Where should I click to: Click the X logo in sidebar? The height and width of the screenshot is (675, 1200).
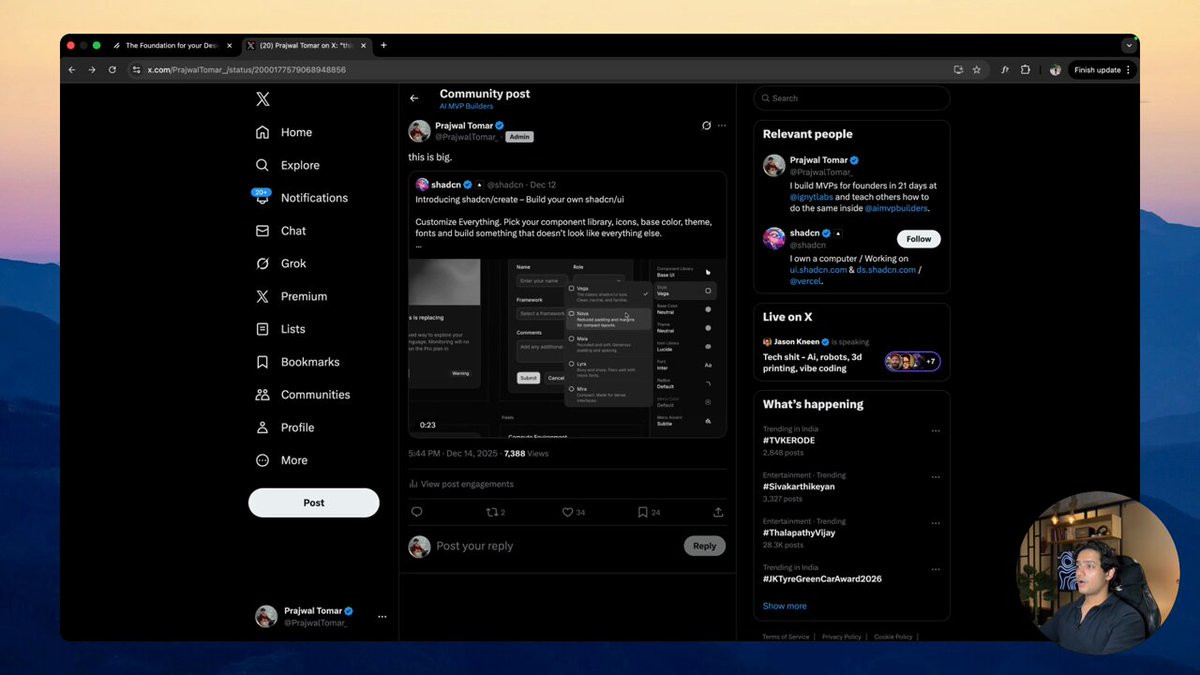pos(262,99)
